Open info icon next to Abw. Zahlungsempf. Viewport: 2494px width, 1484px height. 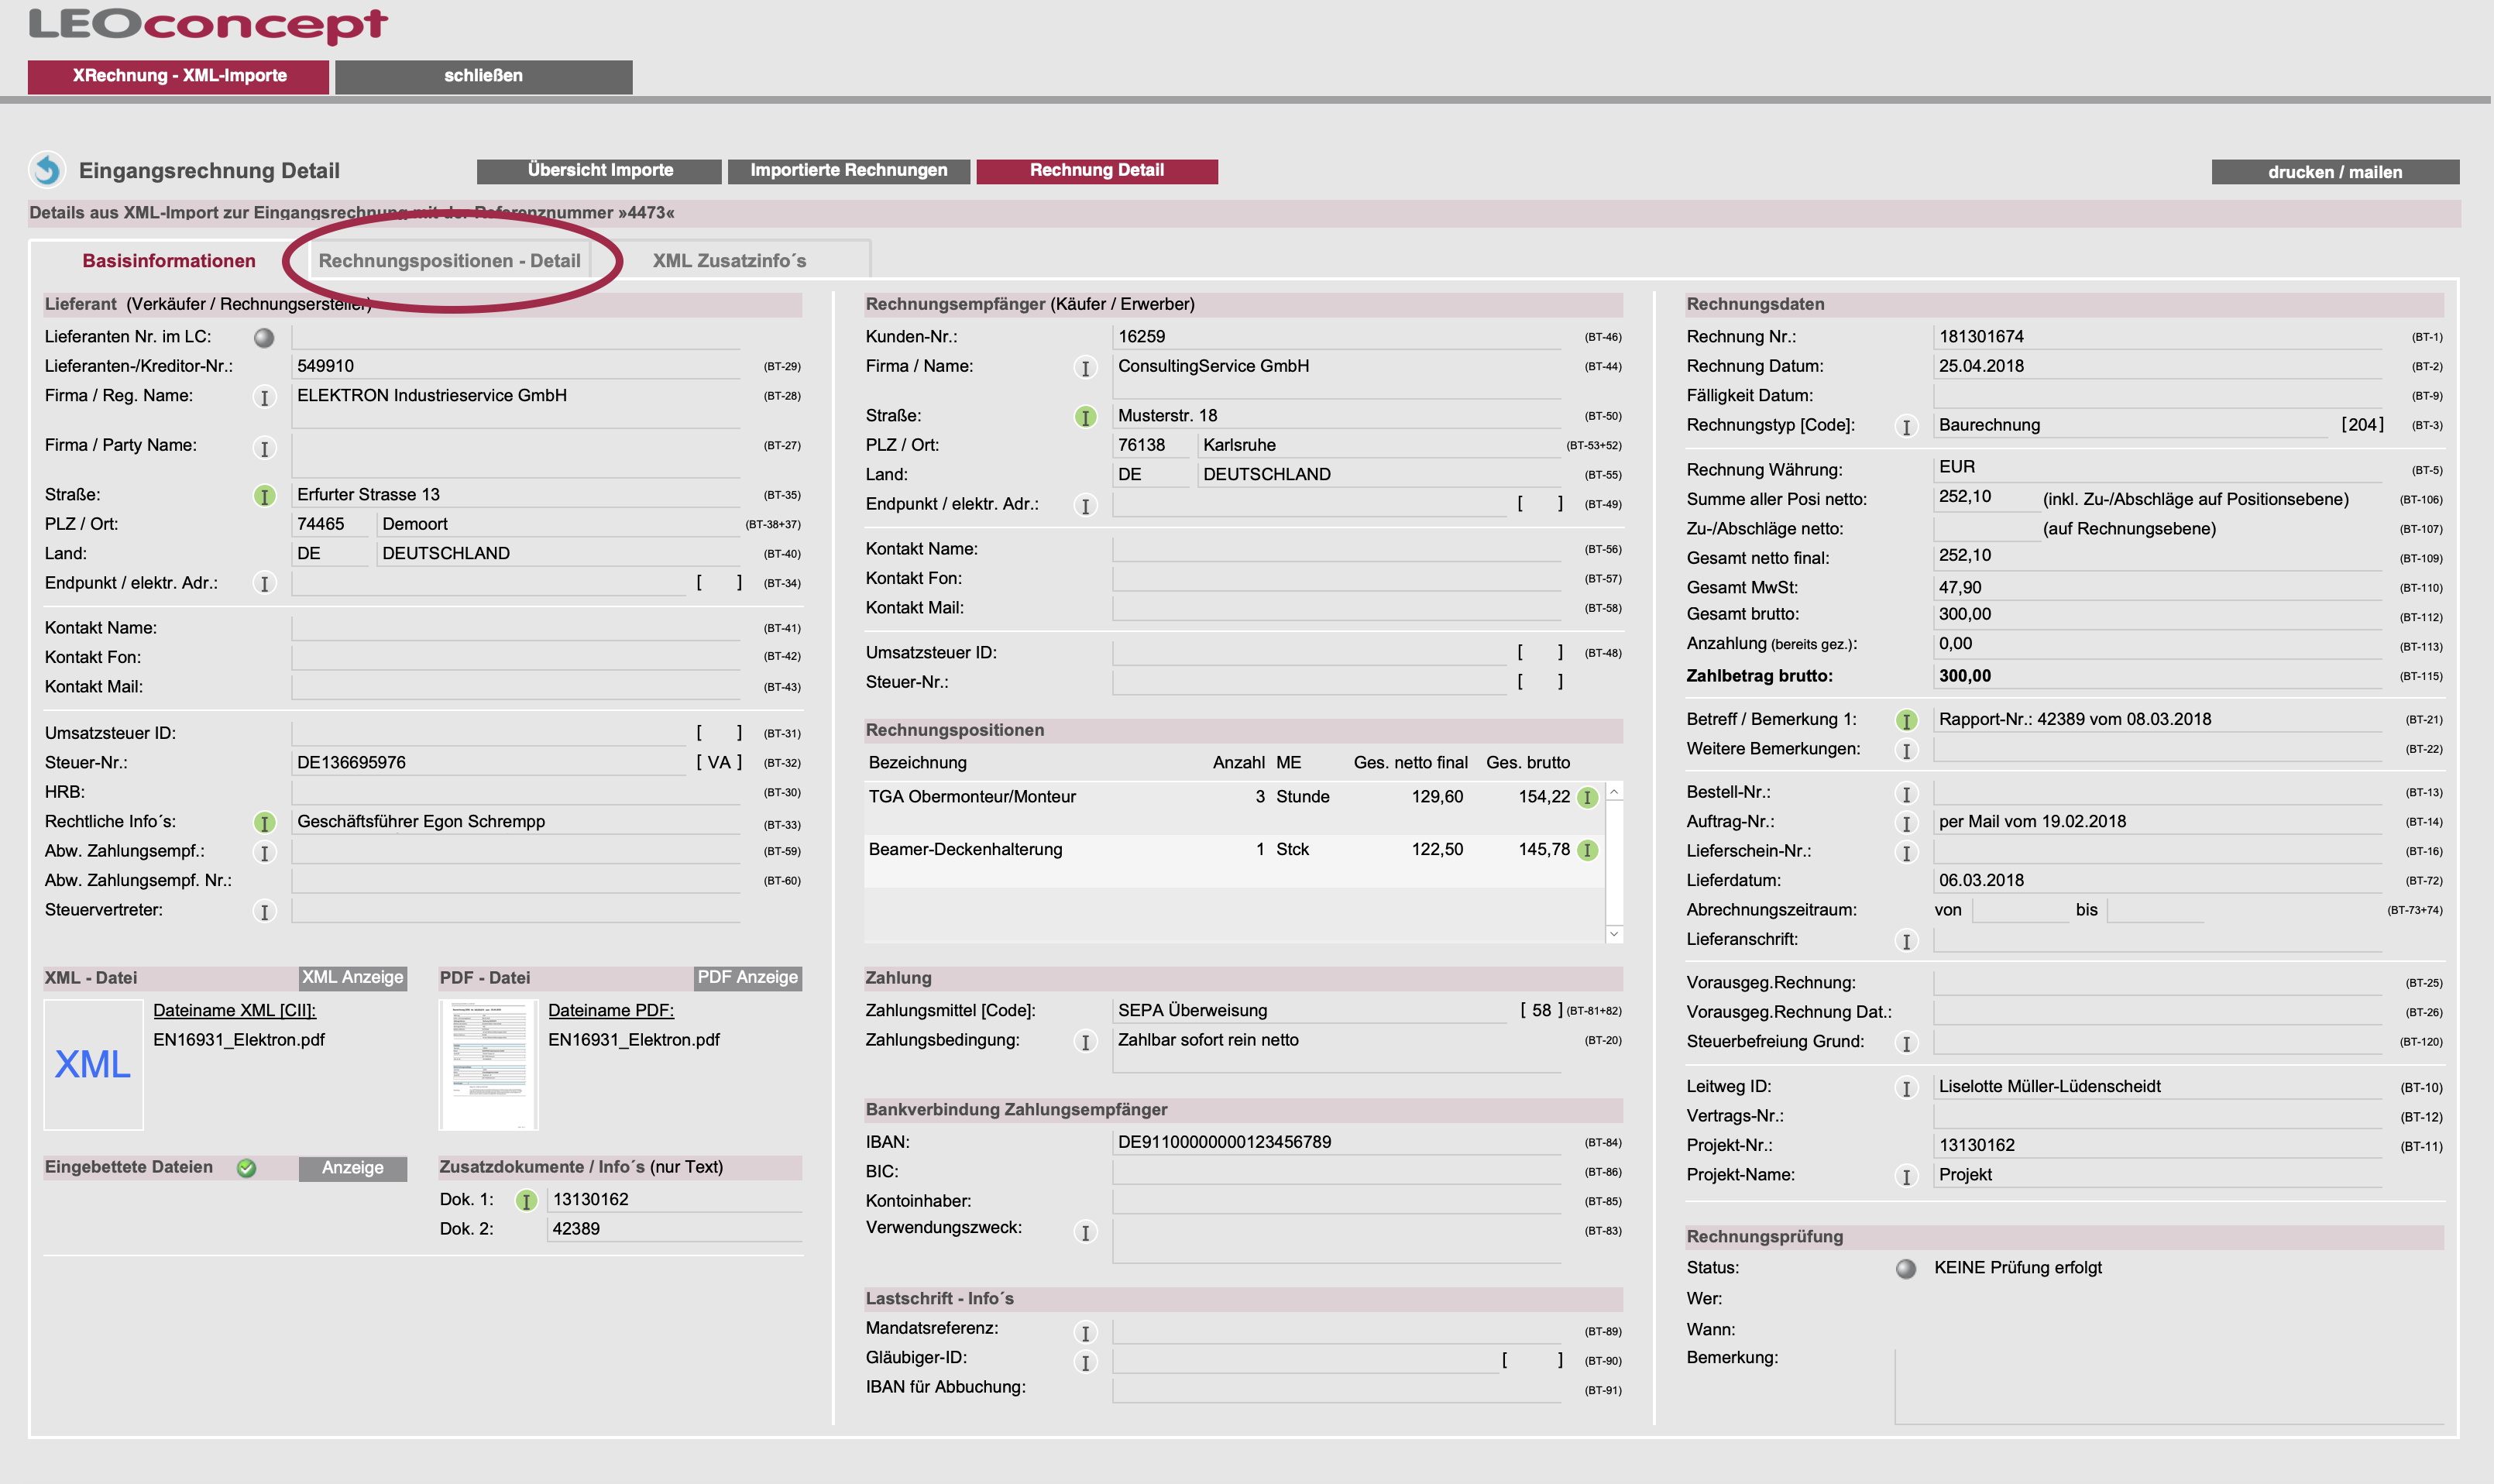point(264,852)
